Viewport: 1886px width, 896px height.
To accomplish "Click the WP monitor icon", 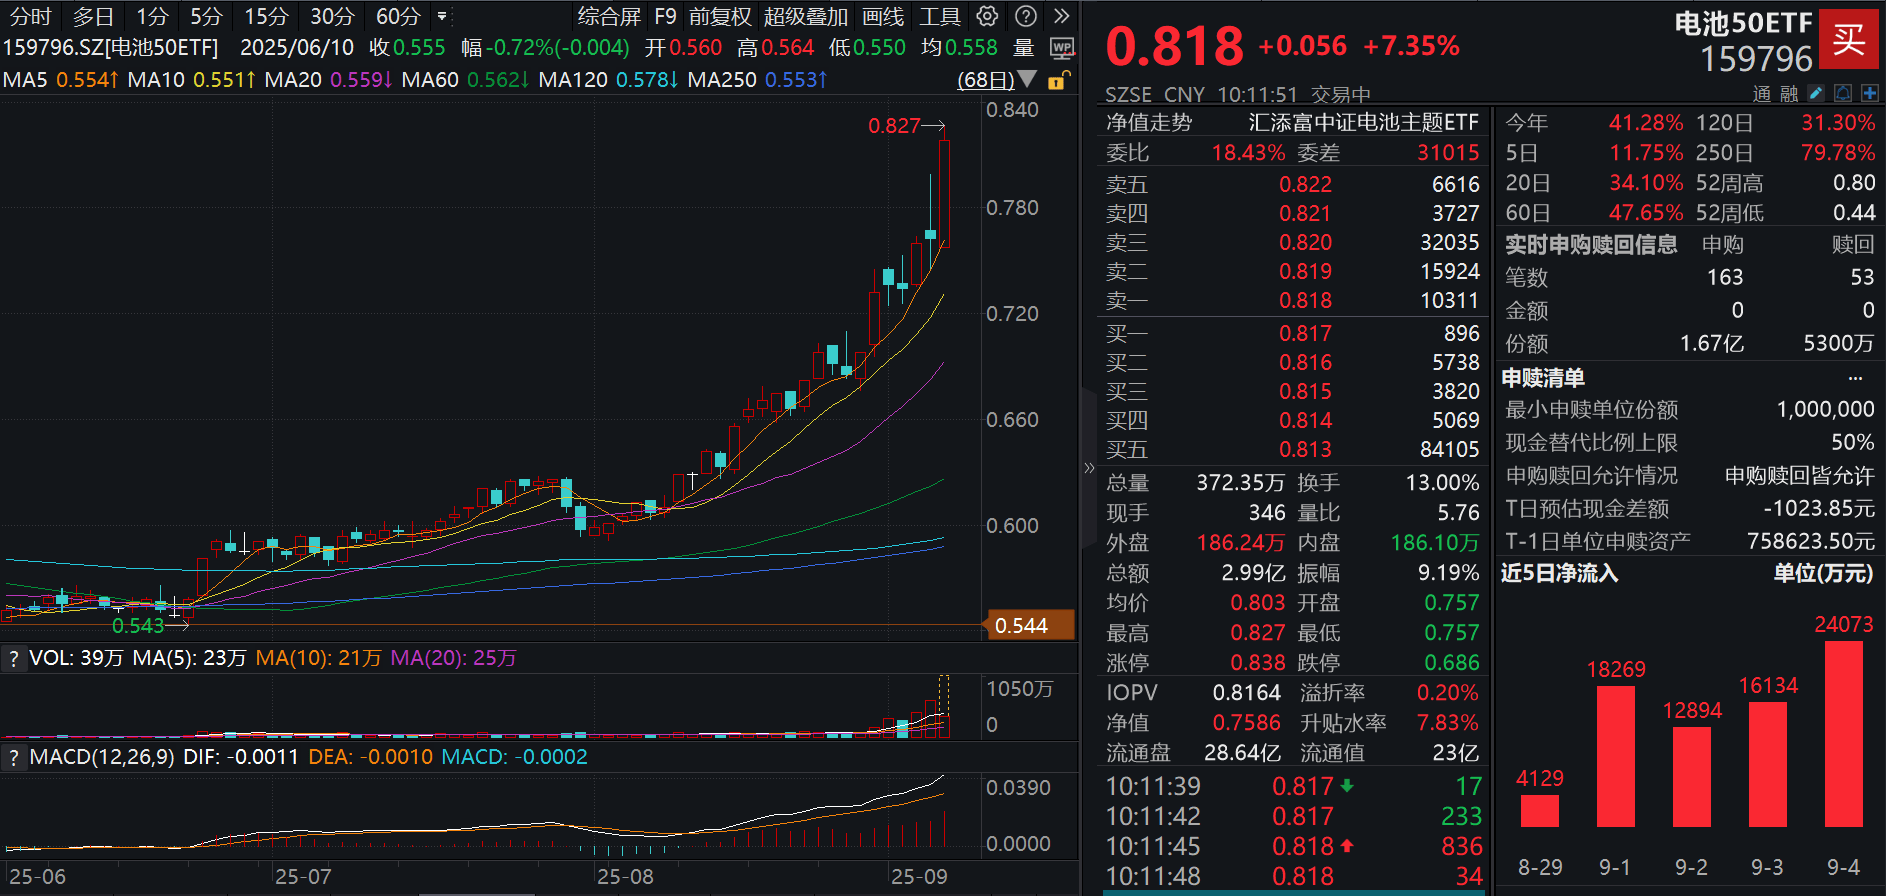I will click(x=1062, y=47).
